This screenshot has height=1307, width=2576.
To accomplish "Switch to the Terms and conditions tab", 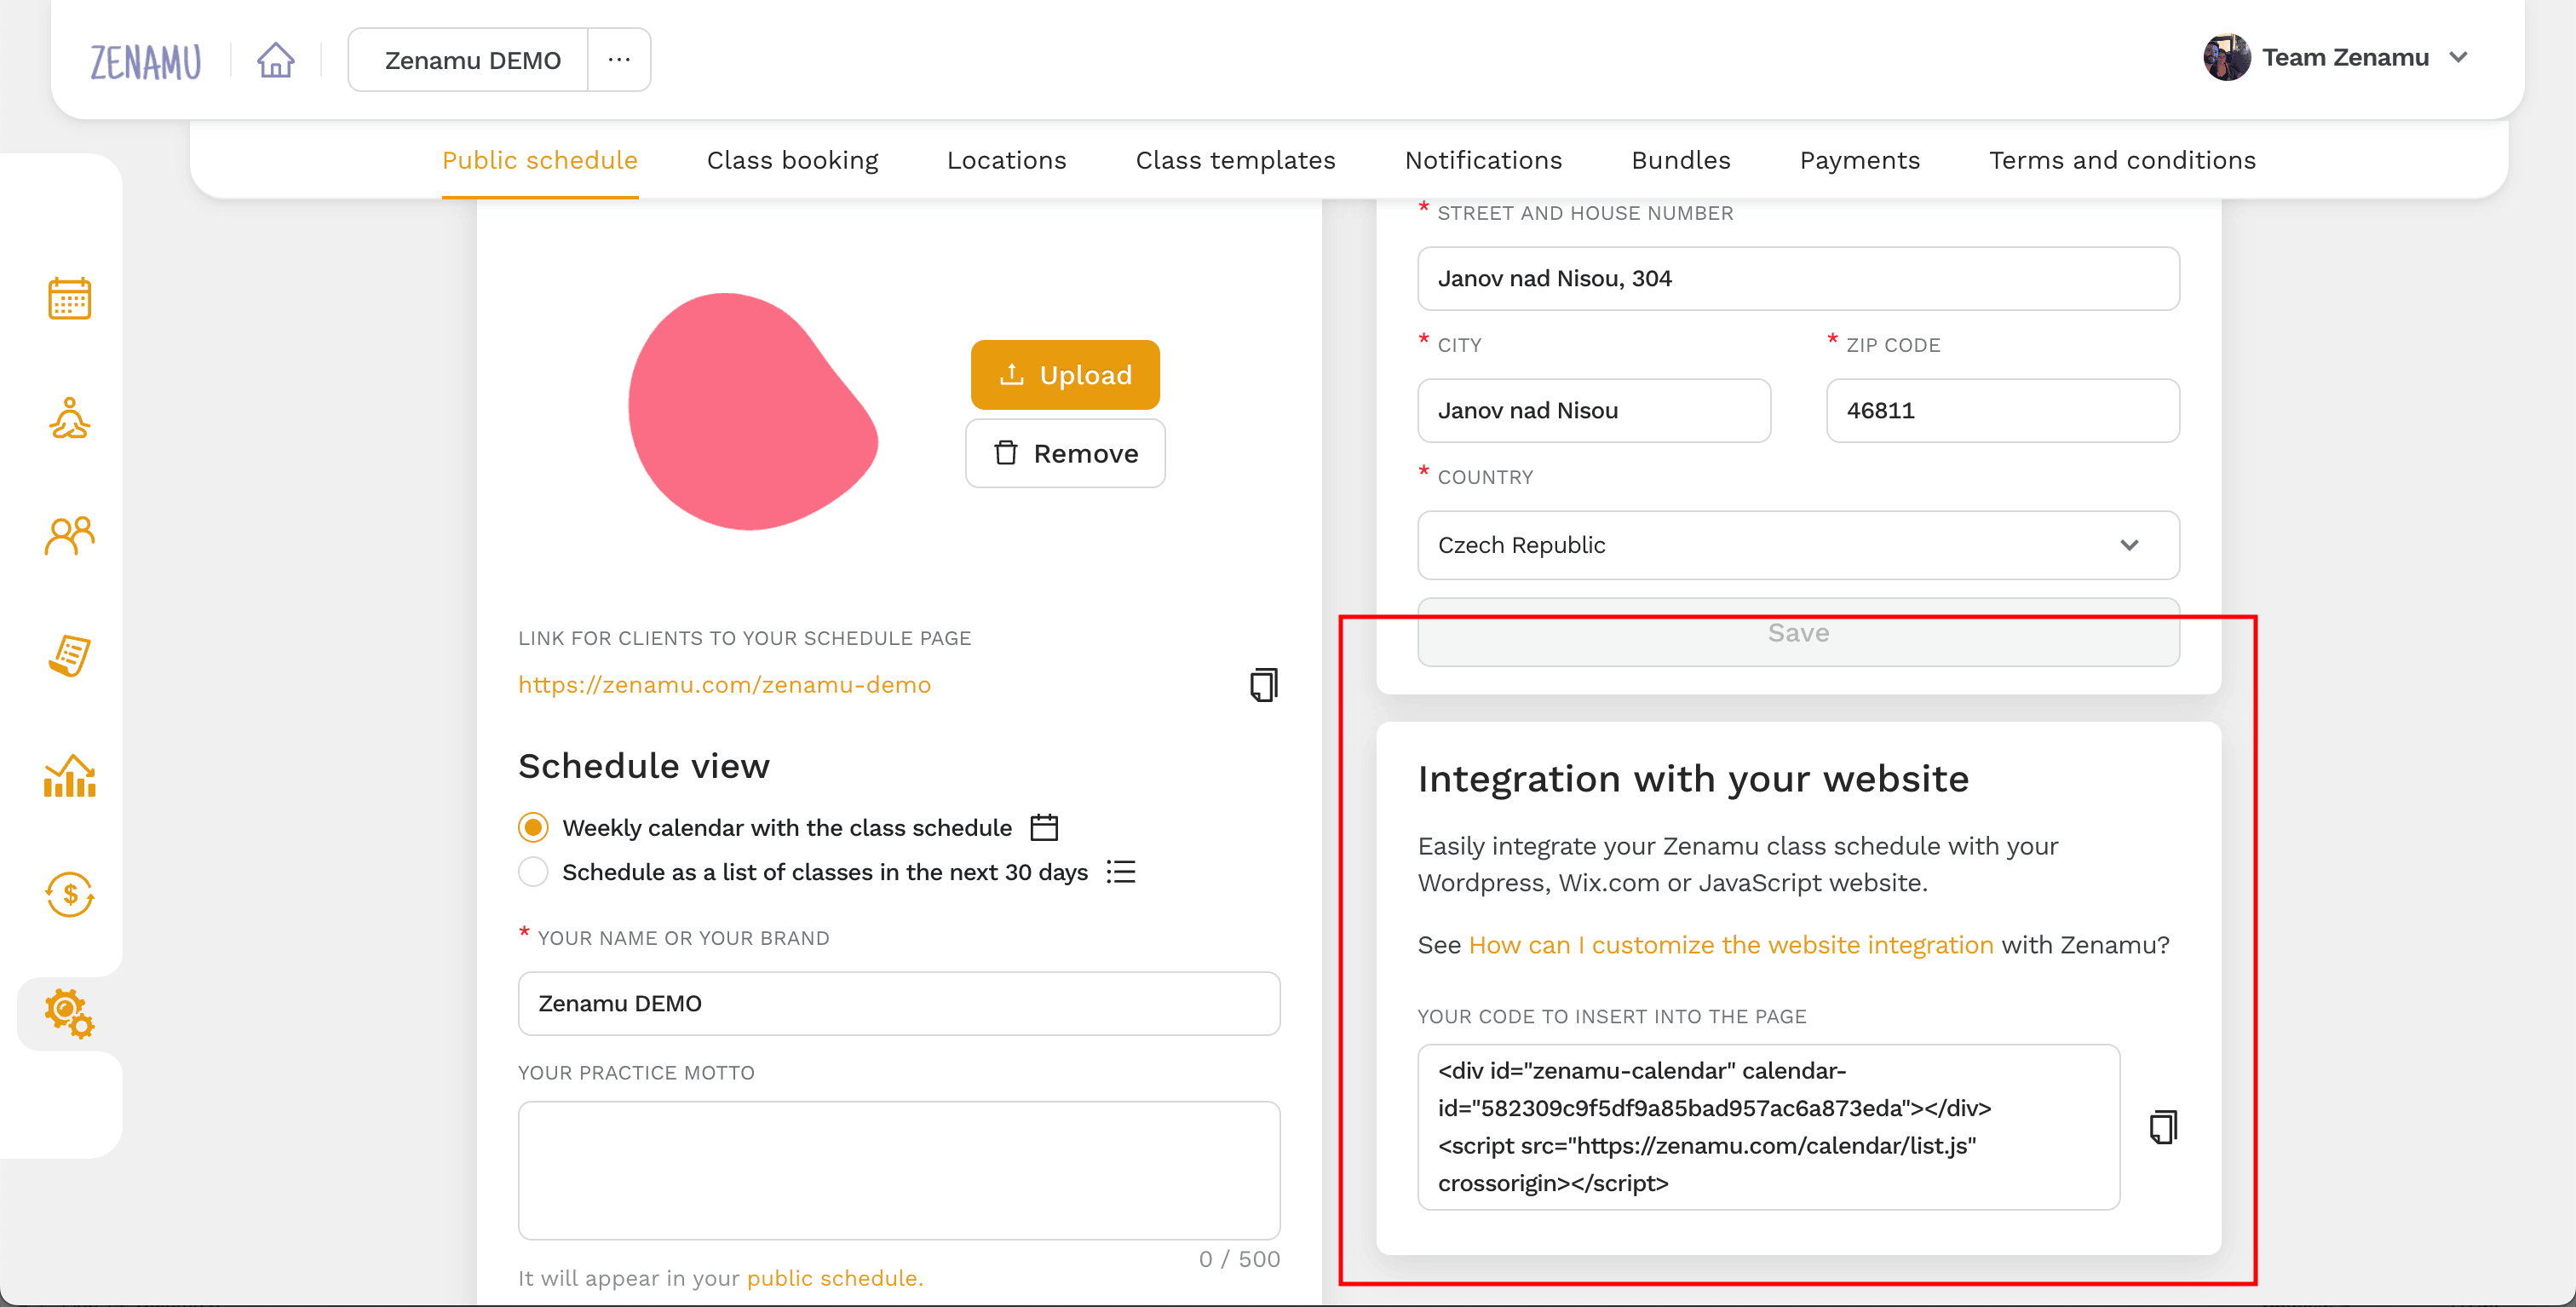I will 2122,160.
